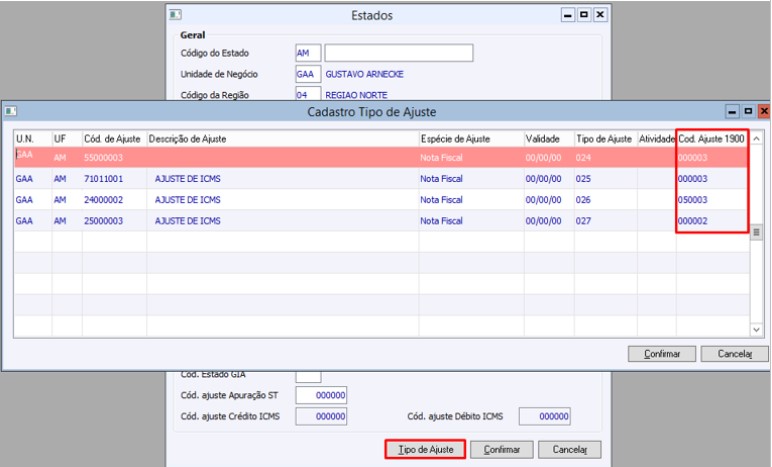The height and width of the screenshot is (467, 772).
Task: Click the Cód. Ajuste 1900 column header
Action: coord(711,139)
